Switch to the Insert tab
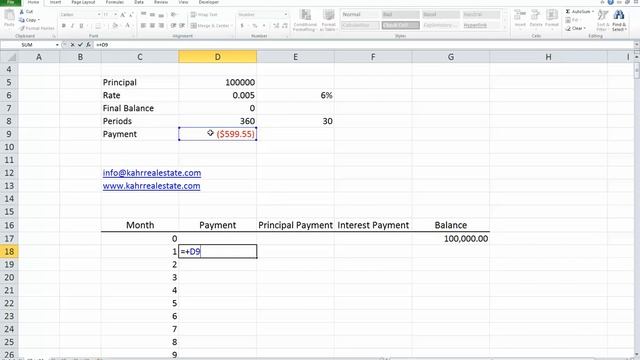This screenshot has width=640, height=360. [56, 2]
